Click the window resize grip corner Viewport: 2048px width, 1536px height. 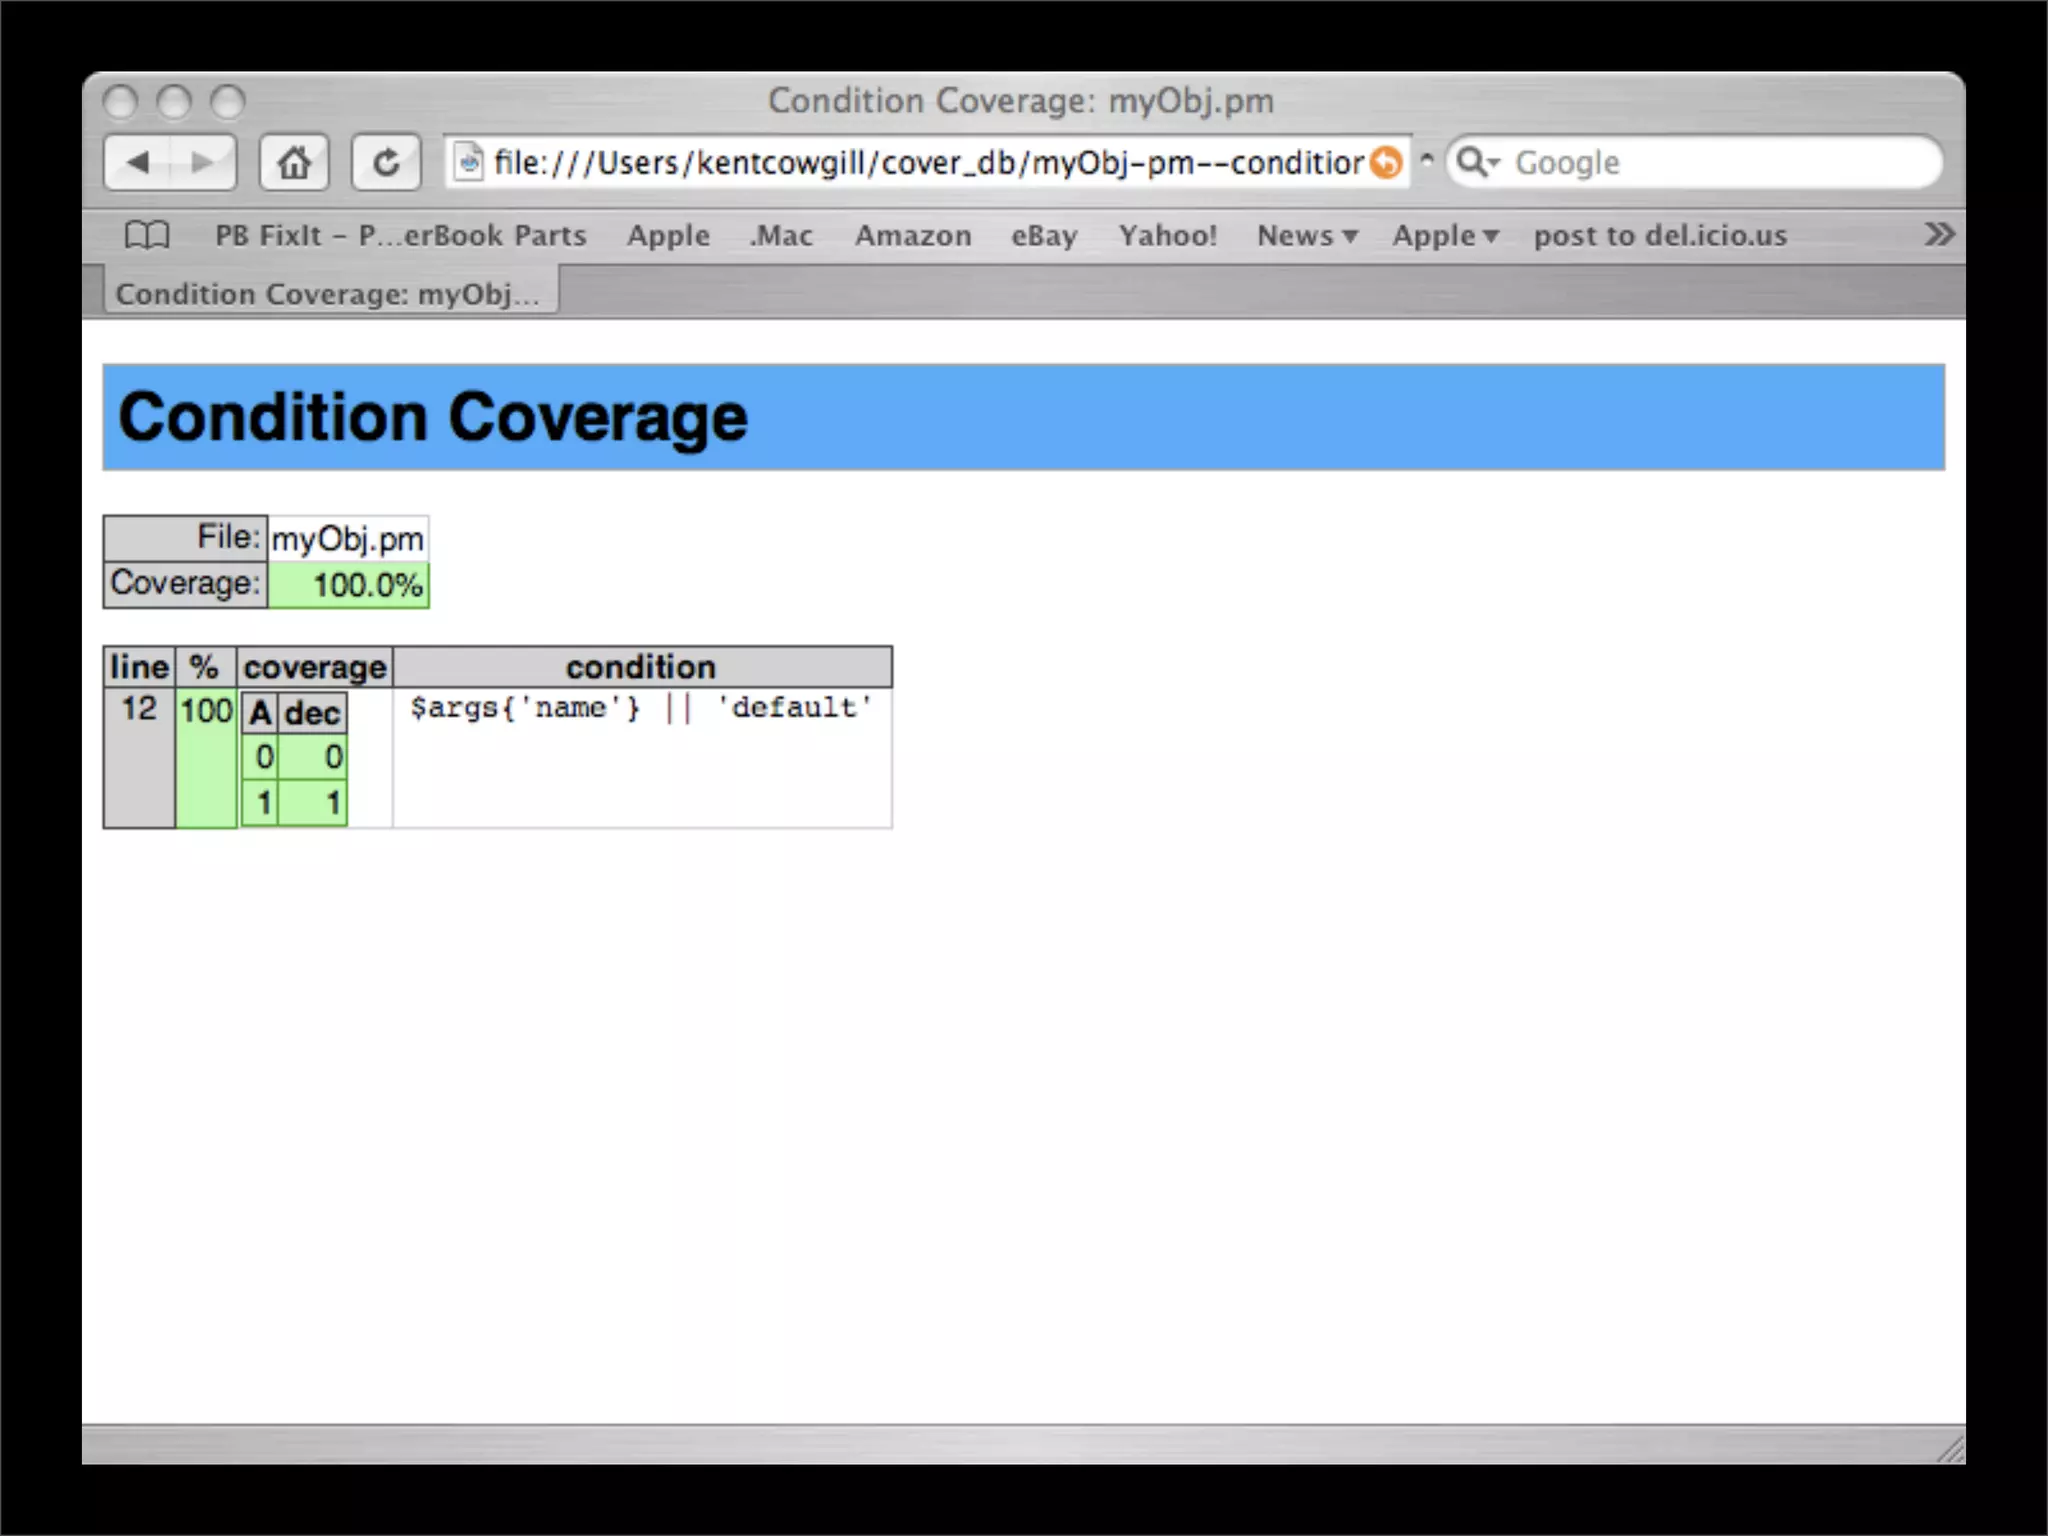point(1949,1448)
